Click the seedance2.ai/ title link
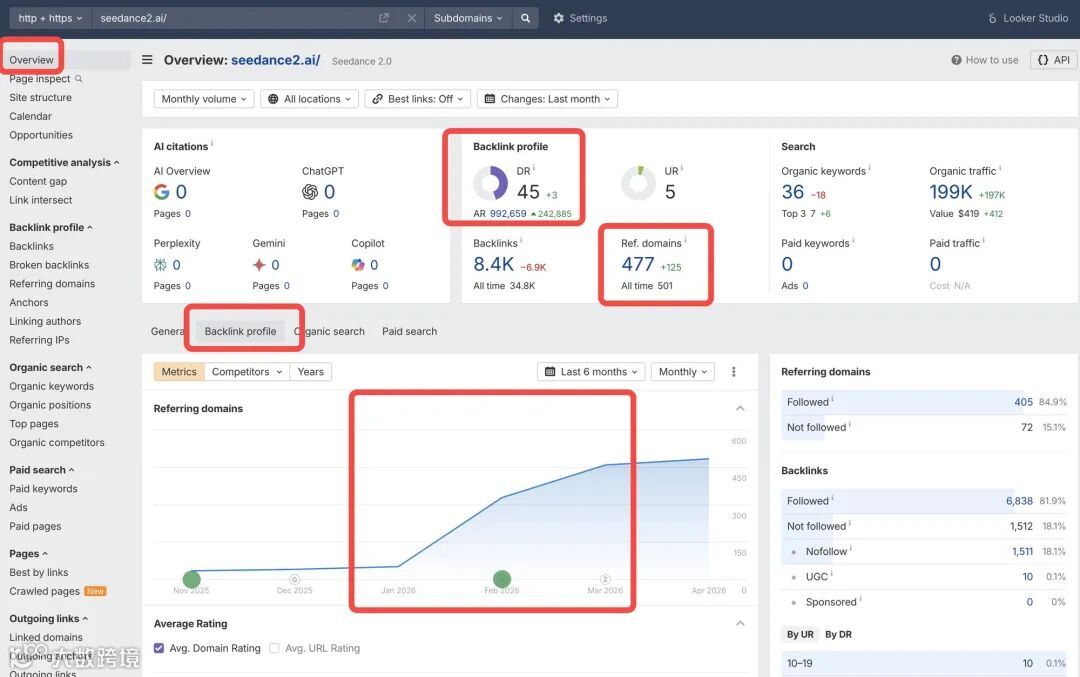This screenshot has height=677, width=1080. click(x=276, y=61)
